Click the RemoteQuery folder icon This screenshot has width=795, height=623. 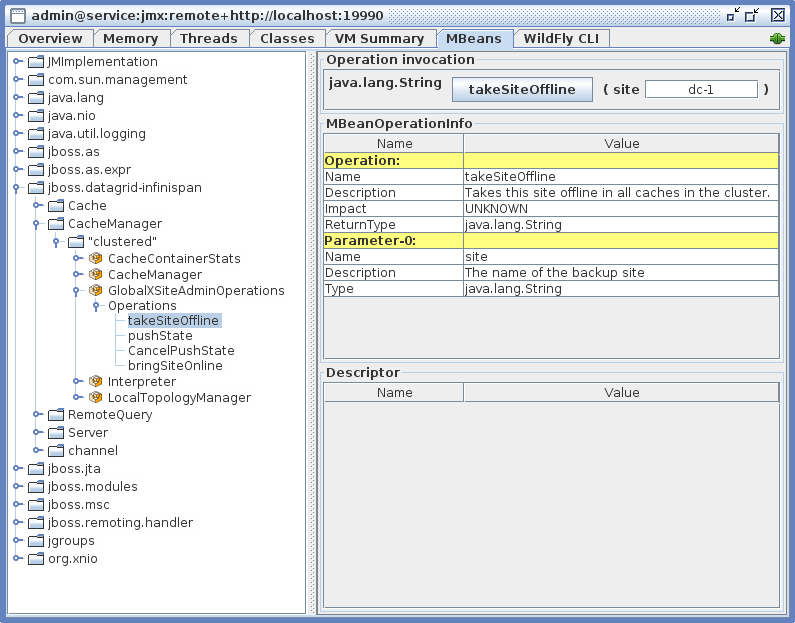click(56, 415)
